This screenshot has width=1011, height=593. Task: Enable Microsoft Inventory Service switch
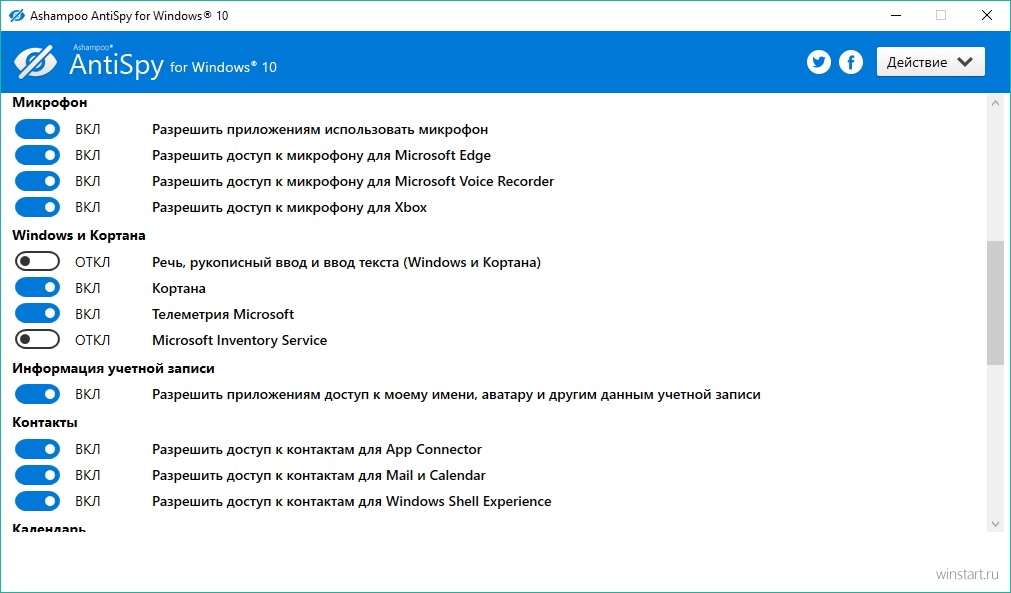click(x=37, y=339)
